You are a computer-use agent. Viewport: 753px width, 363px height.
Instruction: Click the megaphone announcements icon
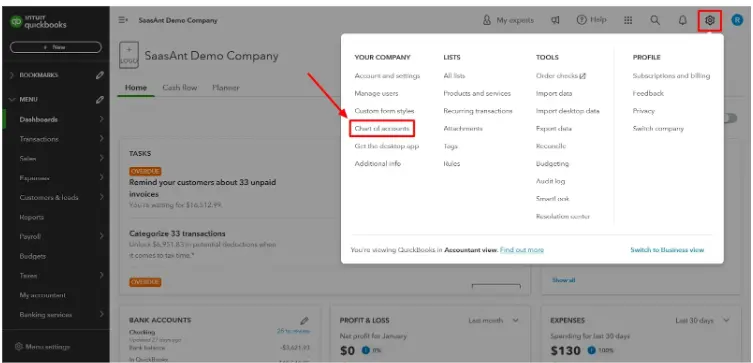555,20
